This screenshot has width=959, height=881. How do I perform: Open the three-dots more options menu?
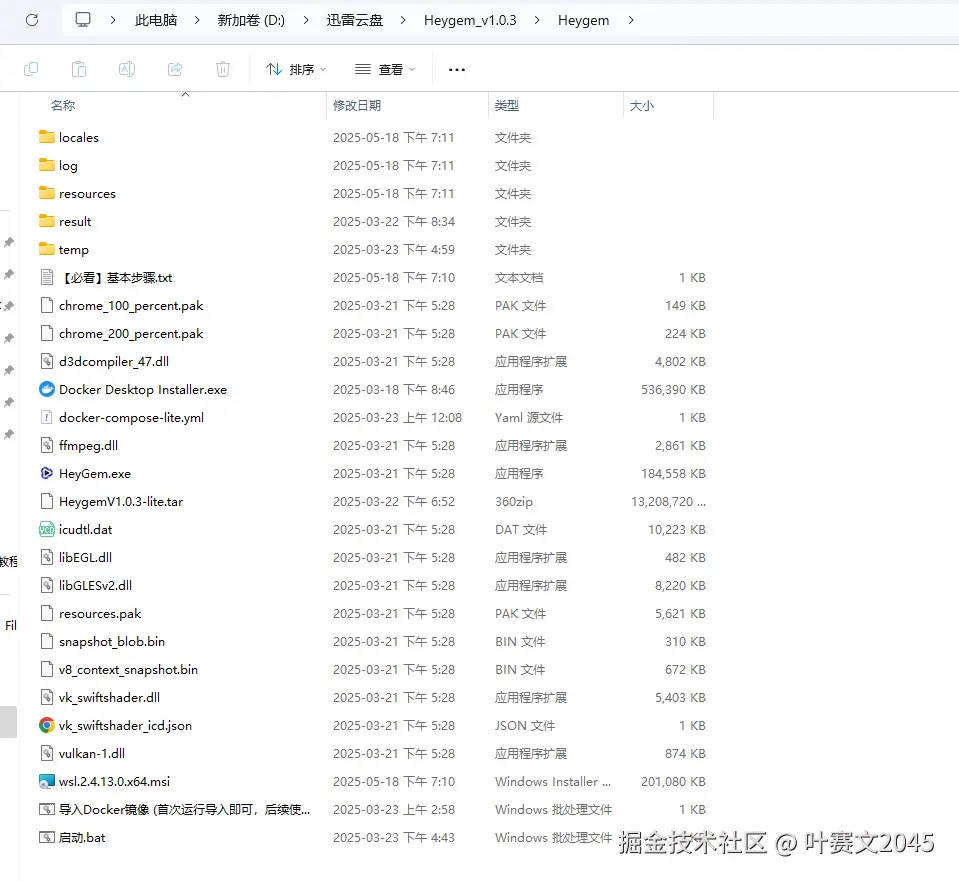(x=457, y=70)
